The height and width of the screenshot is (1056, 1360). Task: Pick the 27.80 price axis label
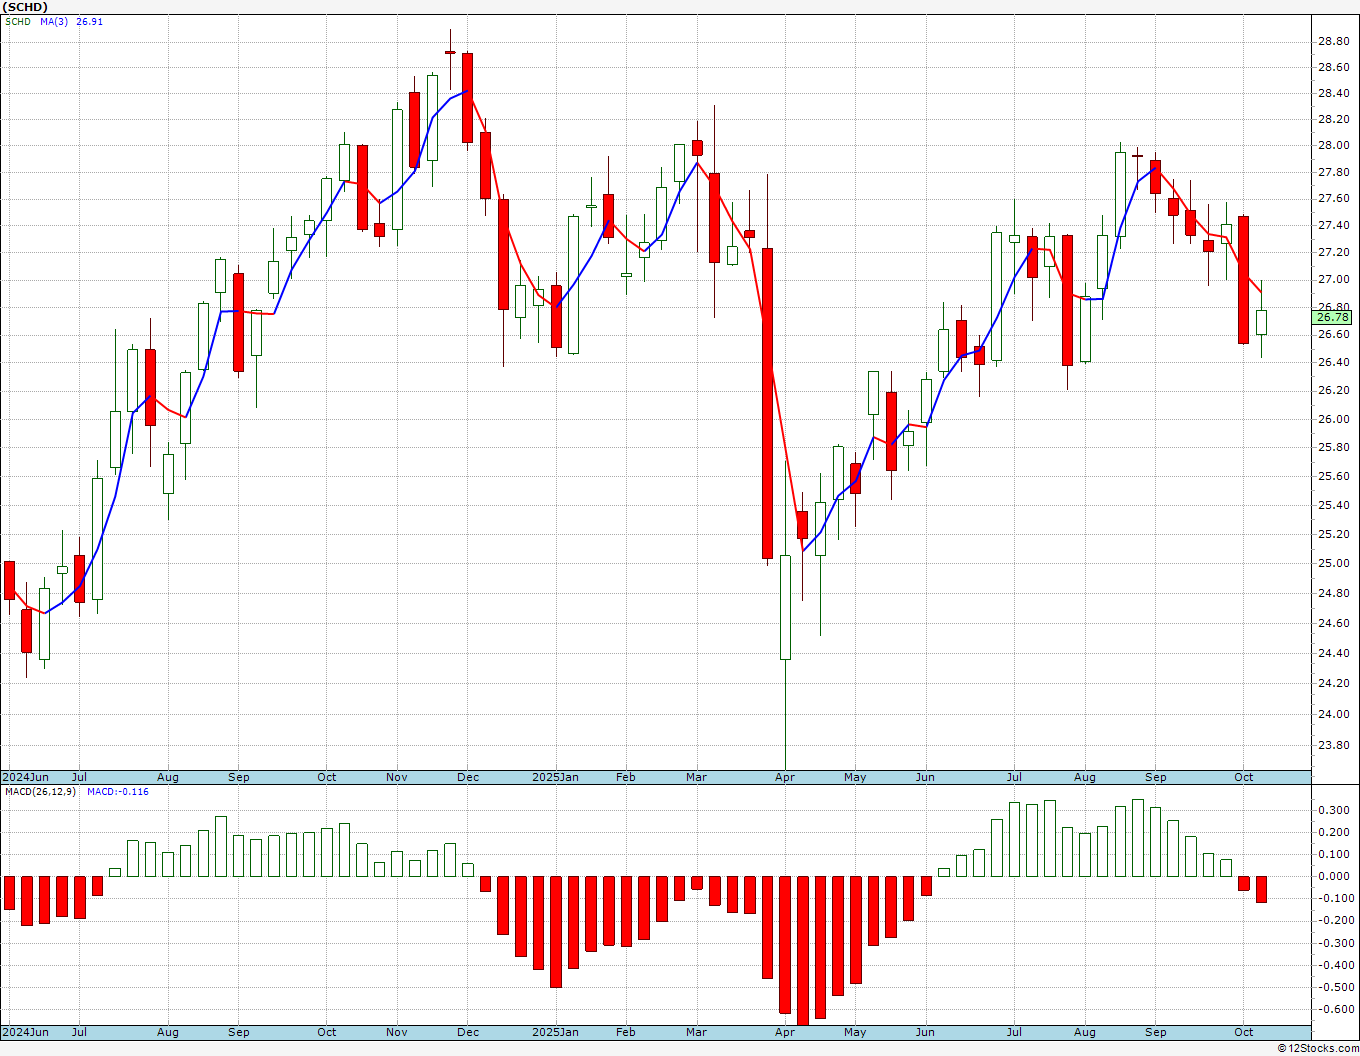pyautogui.click(x=1333, y=173)
